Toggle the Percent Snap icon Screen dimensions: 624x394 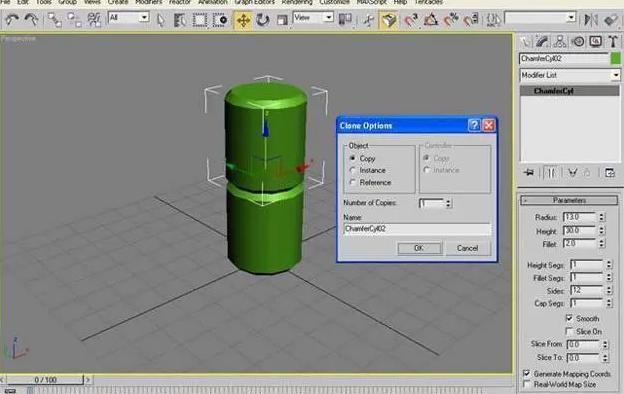451,19
